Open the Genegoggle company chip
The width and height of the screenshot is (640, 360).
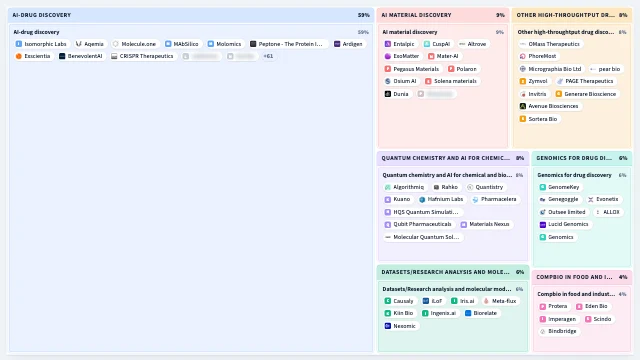559,200
